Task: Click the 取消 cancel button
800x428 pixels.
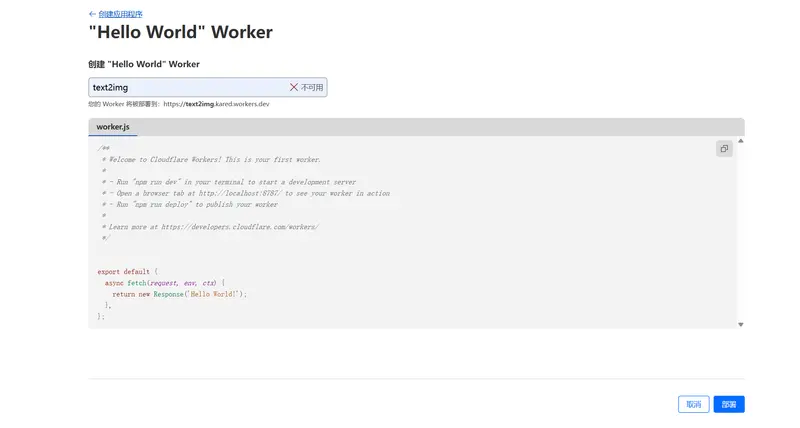Action: [693, 405]
